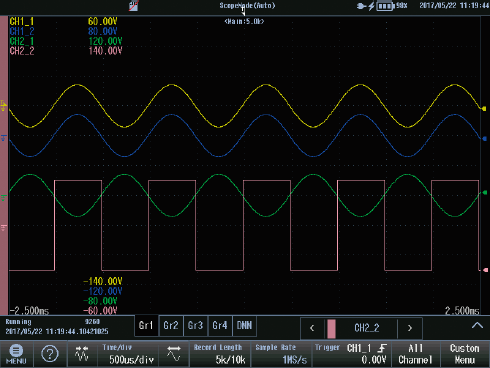Tap the crossed-out storage icon at top
Screen dimensions: 490x368
[134, 6]
